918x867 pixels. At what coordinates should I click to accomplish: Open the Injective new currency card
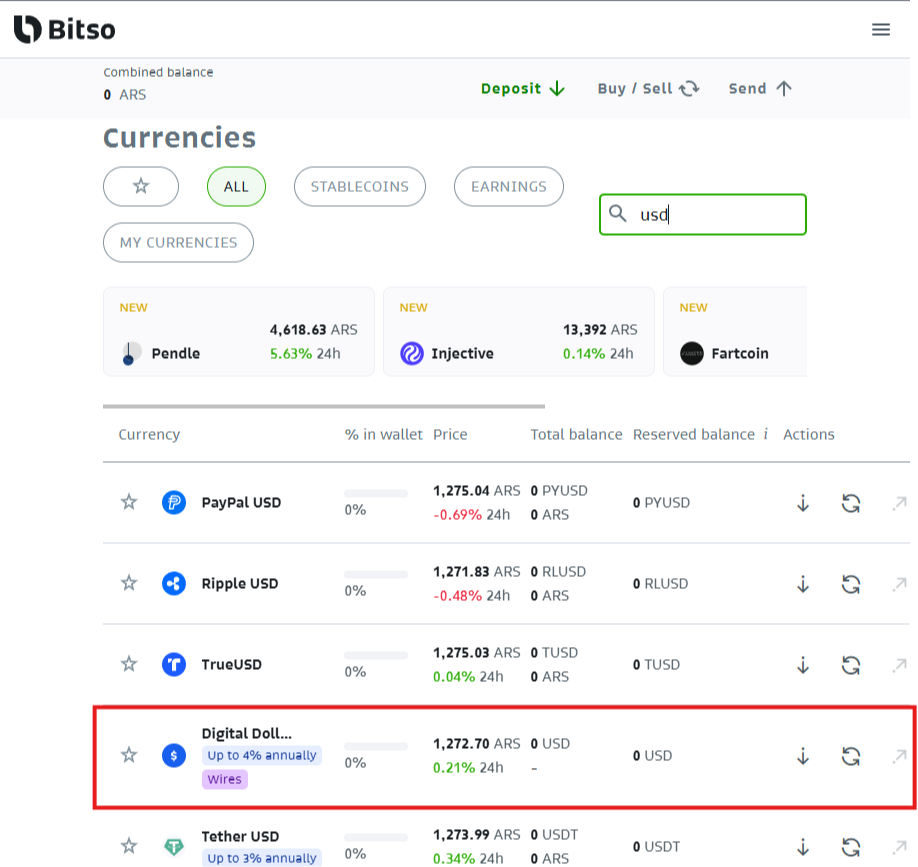tap(519, 331)
